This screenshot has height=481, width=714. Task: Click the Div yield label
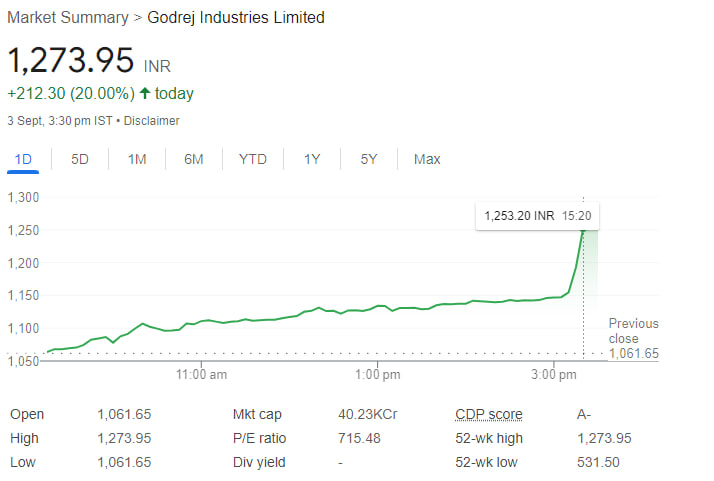click(259, 462)
